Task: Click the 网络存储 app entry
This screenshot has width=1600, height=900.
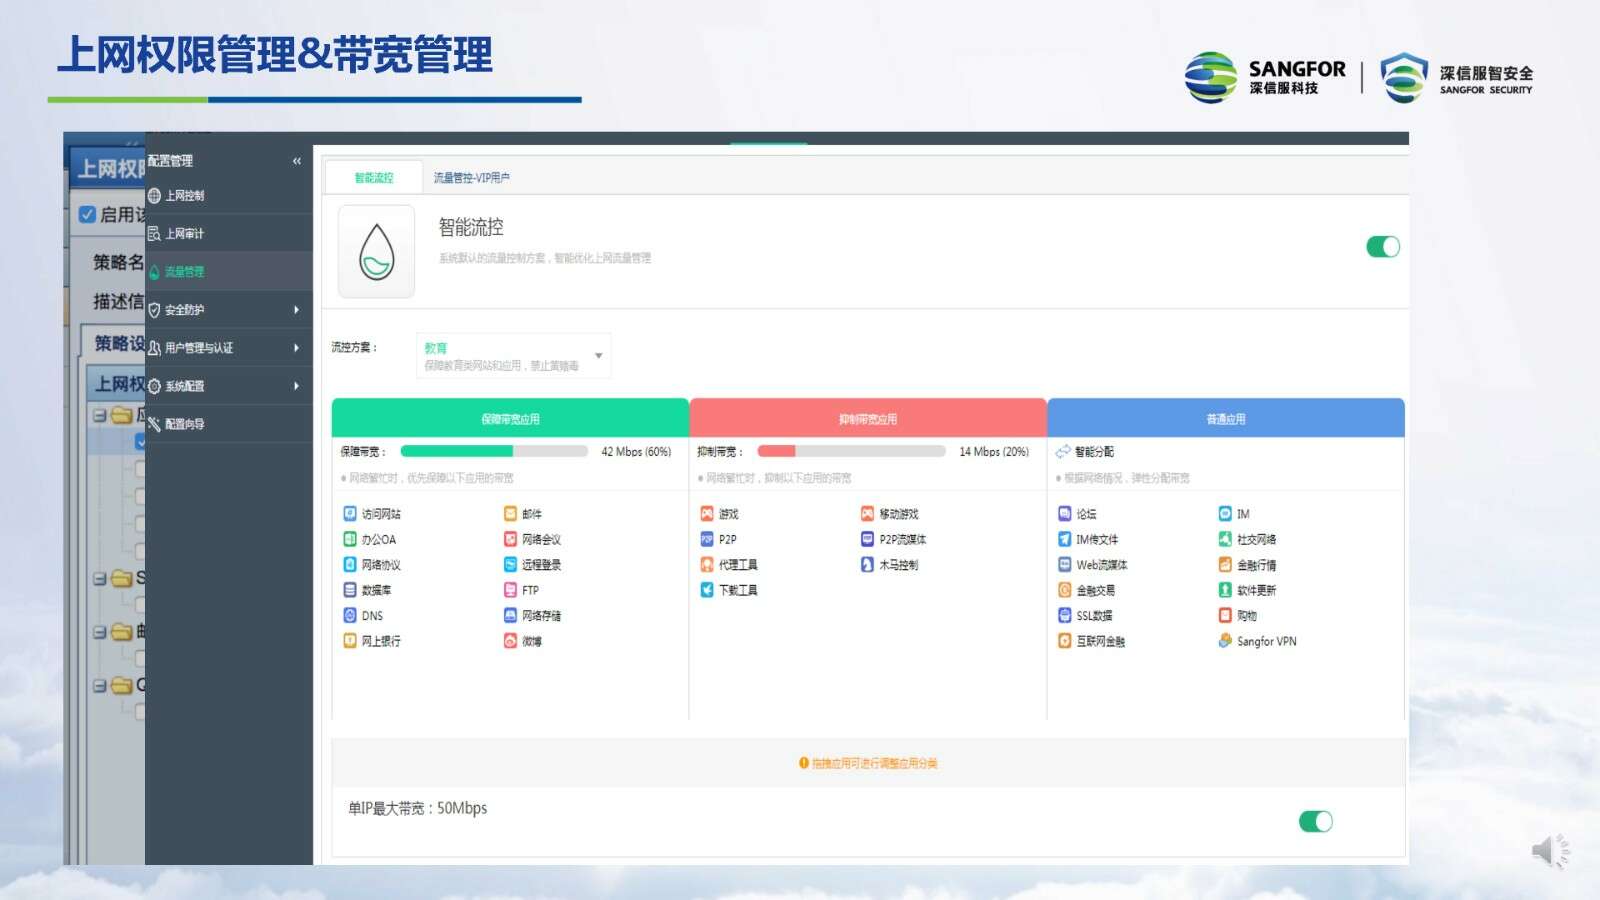Action: tap(533, 615)
